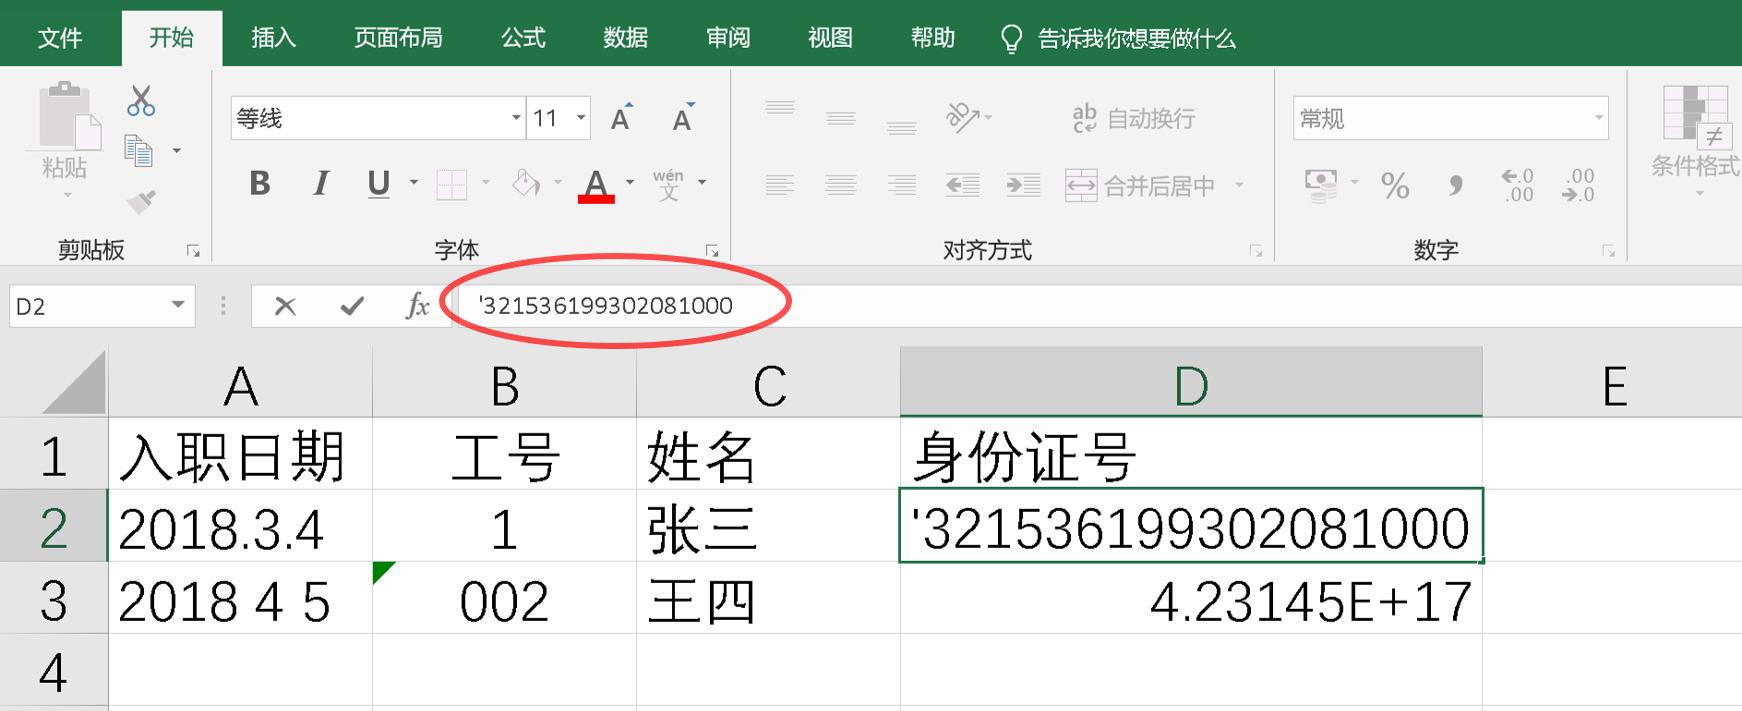Open the 文件 File menu
The width and height of the screenshot is (1742, 711).
click(x=60, y=38)
